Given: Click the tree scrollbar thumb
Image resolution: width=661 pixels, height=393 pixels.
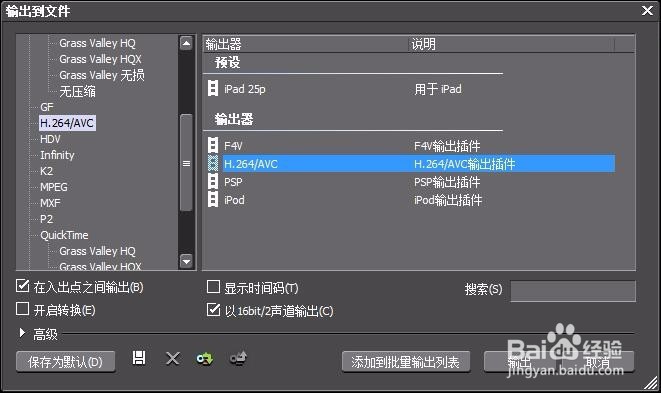Looking at the screenshot, I should (x=186, y=163).
